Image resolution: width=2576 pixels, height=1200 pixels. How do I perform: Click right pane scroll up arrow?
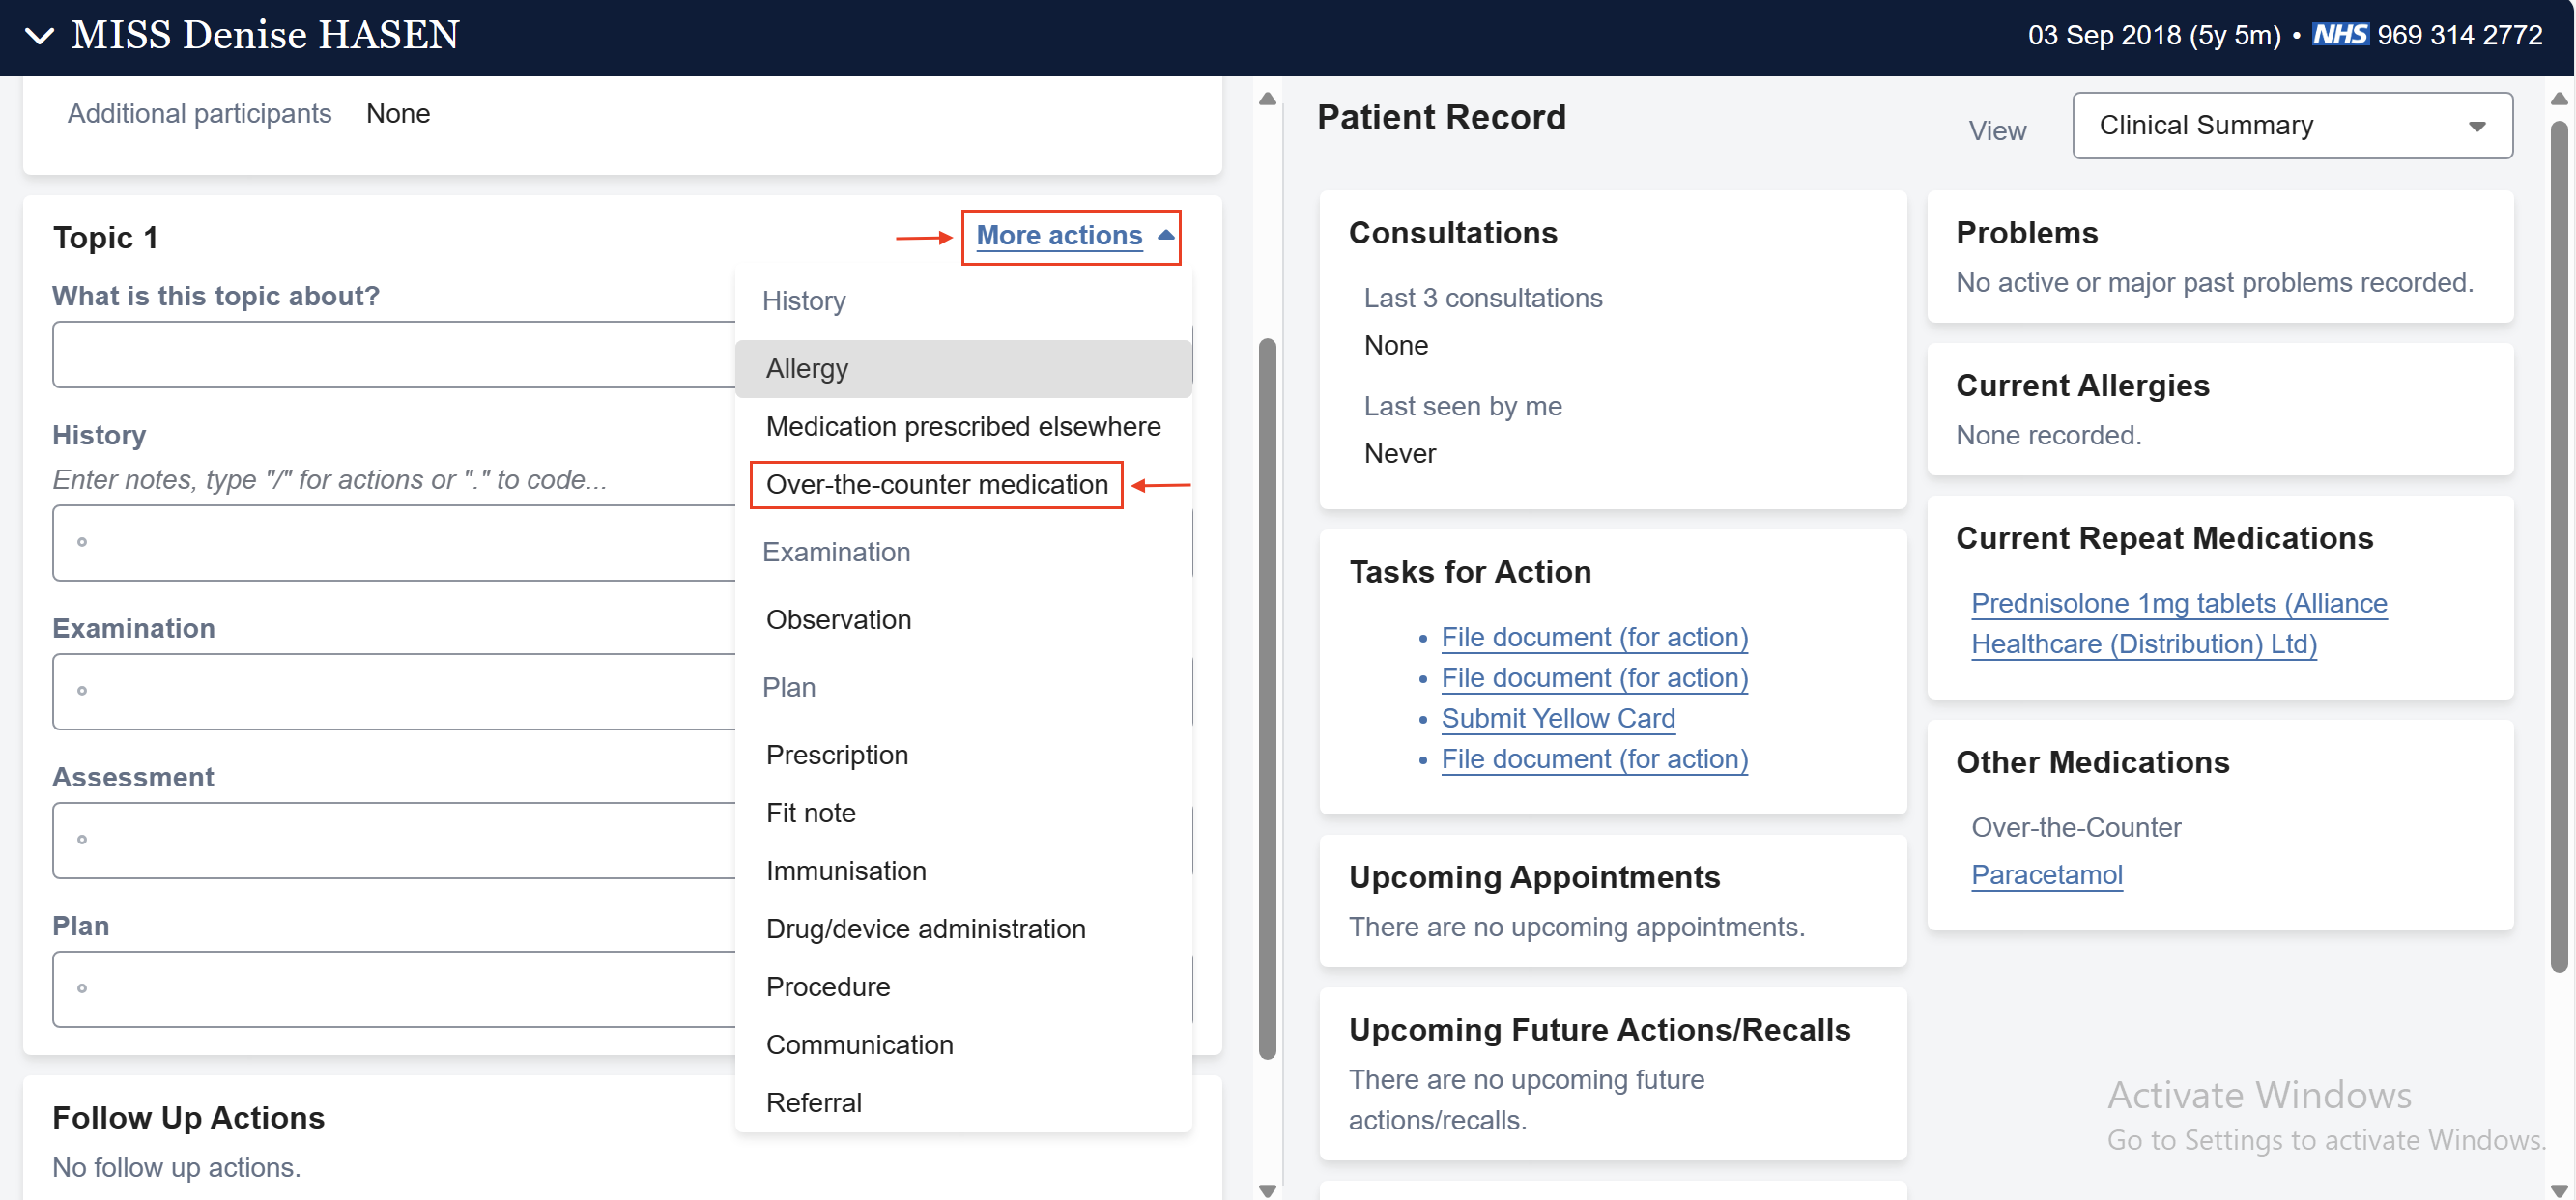coord(2558,98)
